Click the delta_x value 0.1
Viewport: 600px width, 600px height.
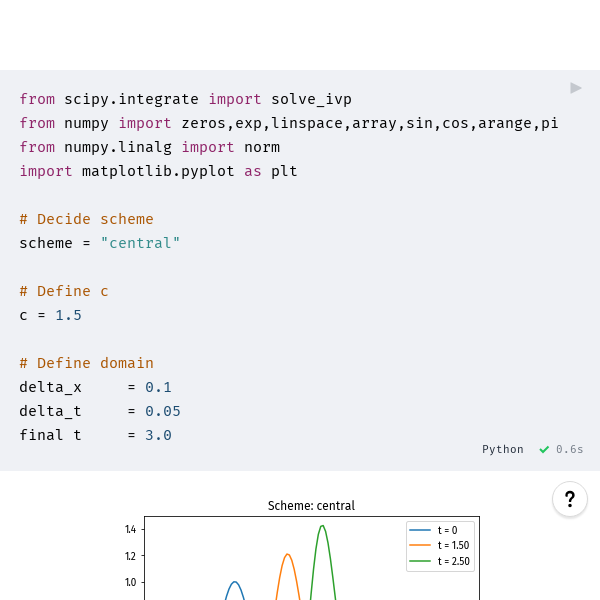pyautogui.click(x=158, y=387)
